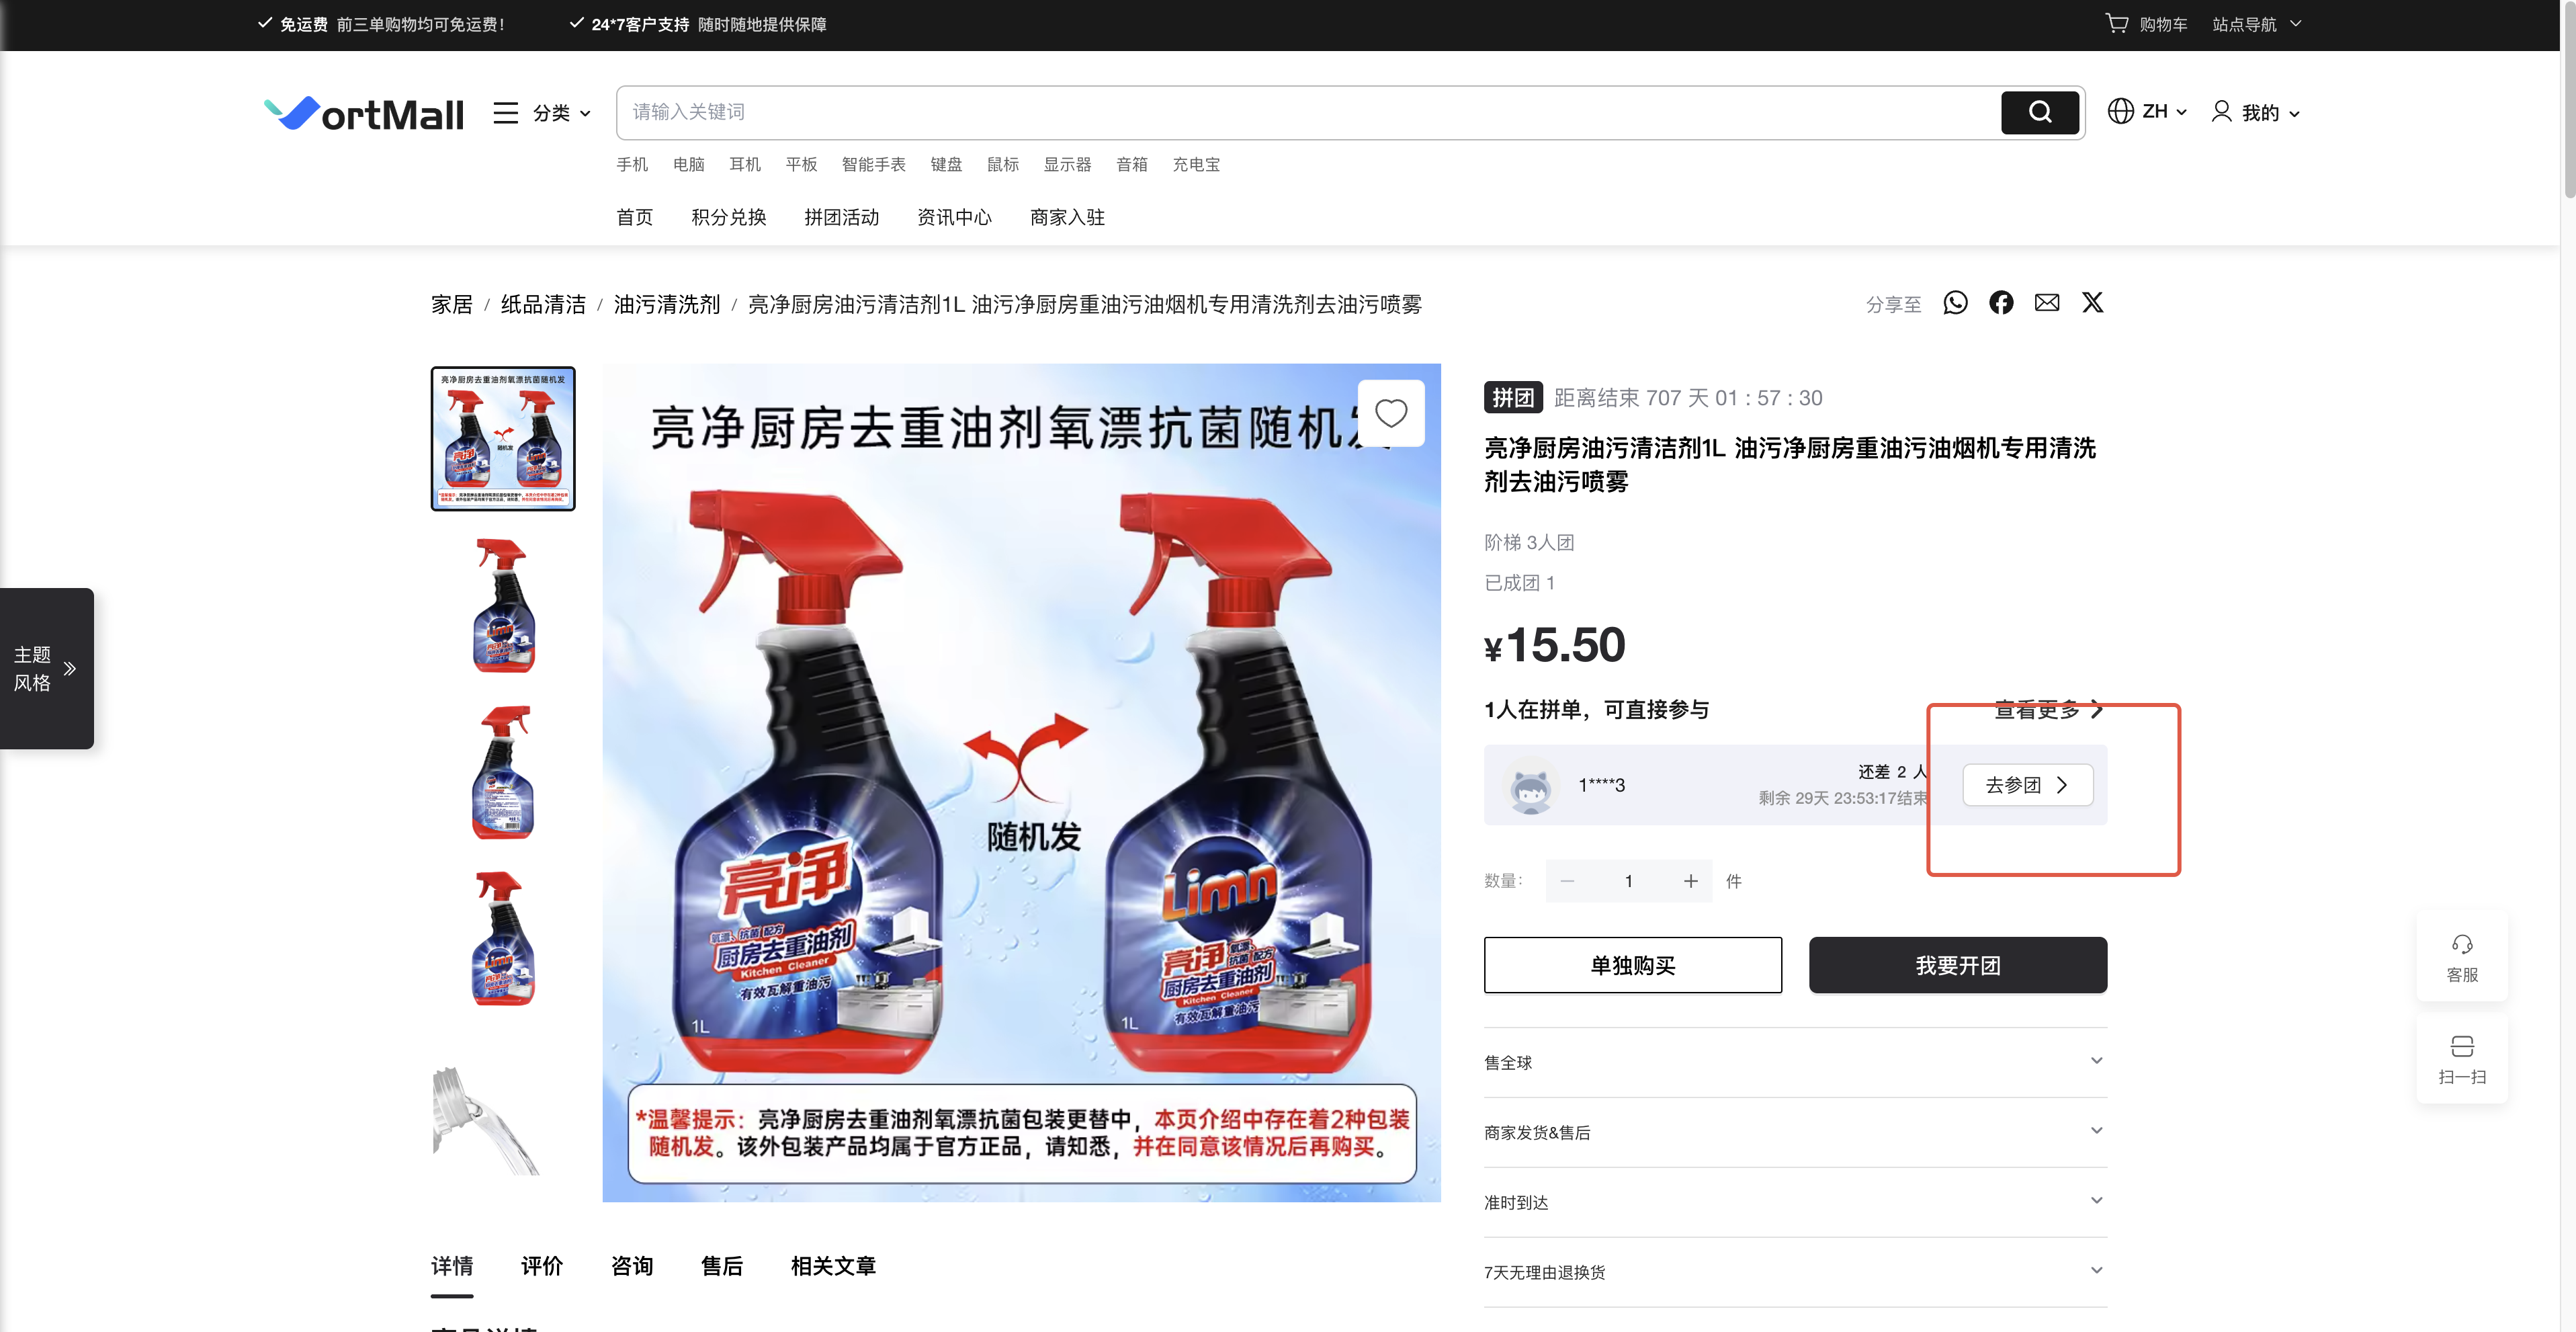Share product via X icon
The width and height of the screenshot is (2576, 1332).
(2092, 303)
